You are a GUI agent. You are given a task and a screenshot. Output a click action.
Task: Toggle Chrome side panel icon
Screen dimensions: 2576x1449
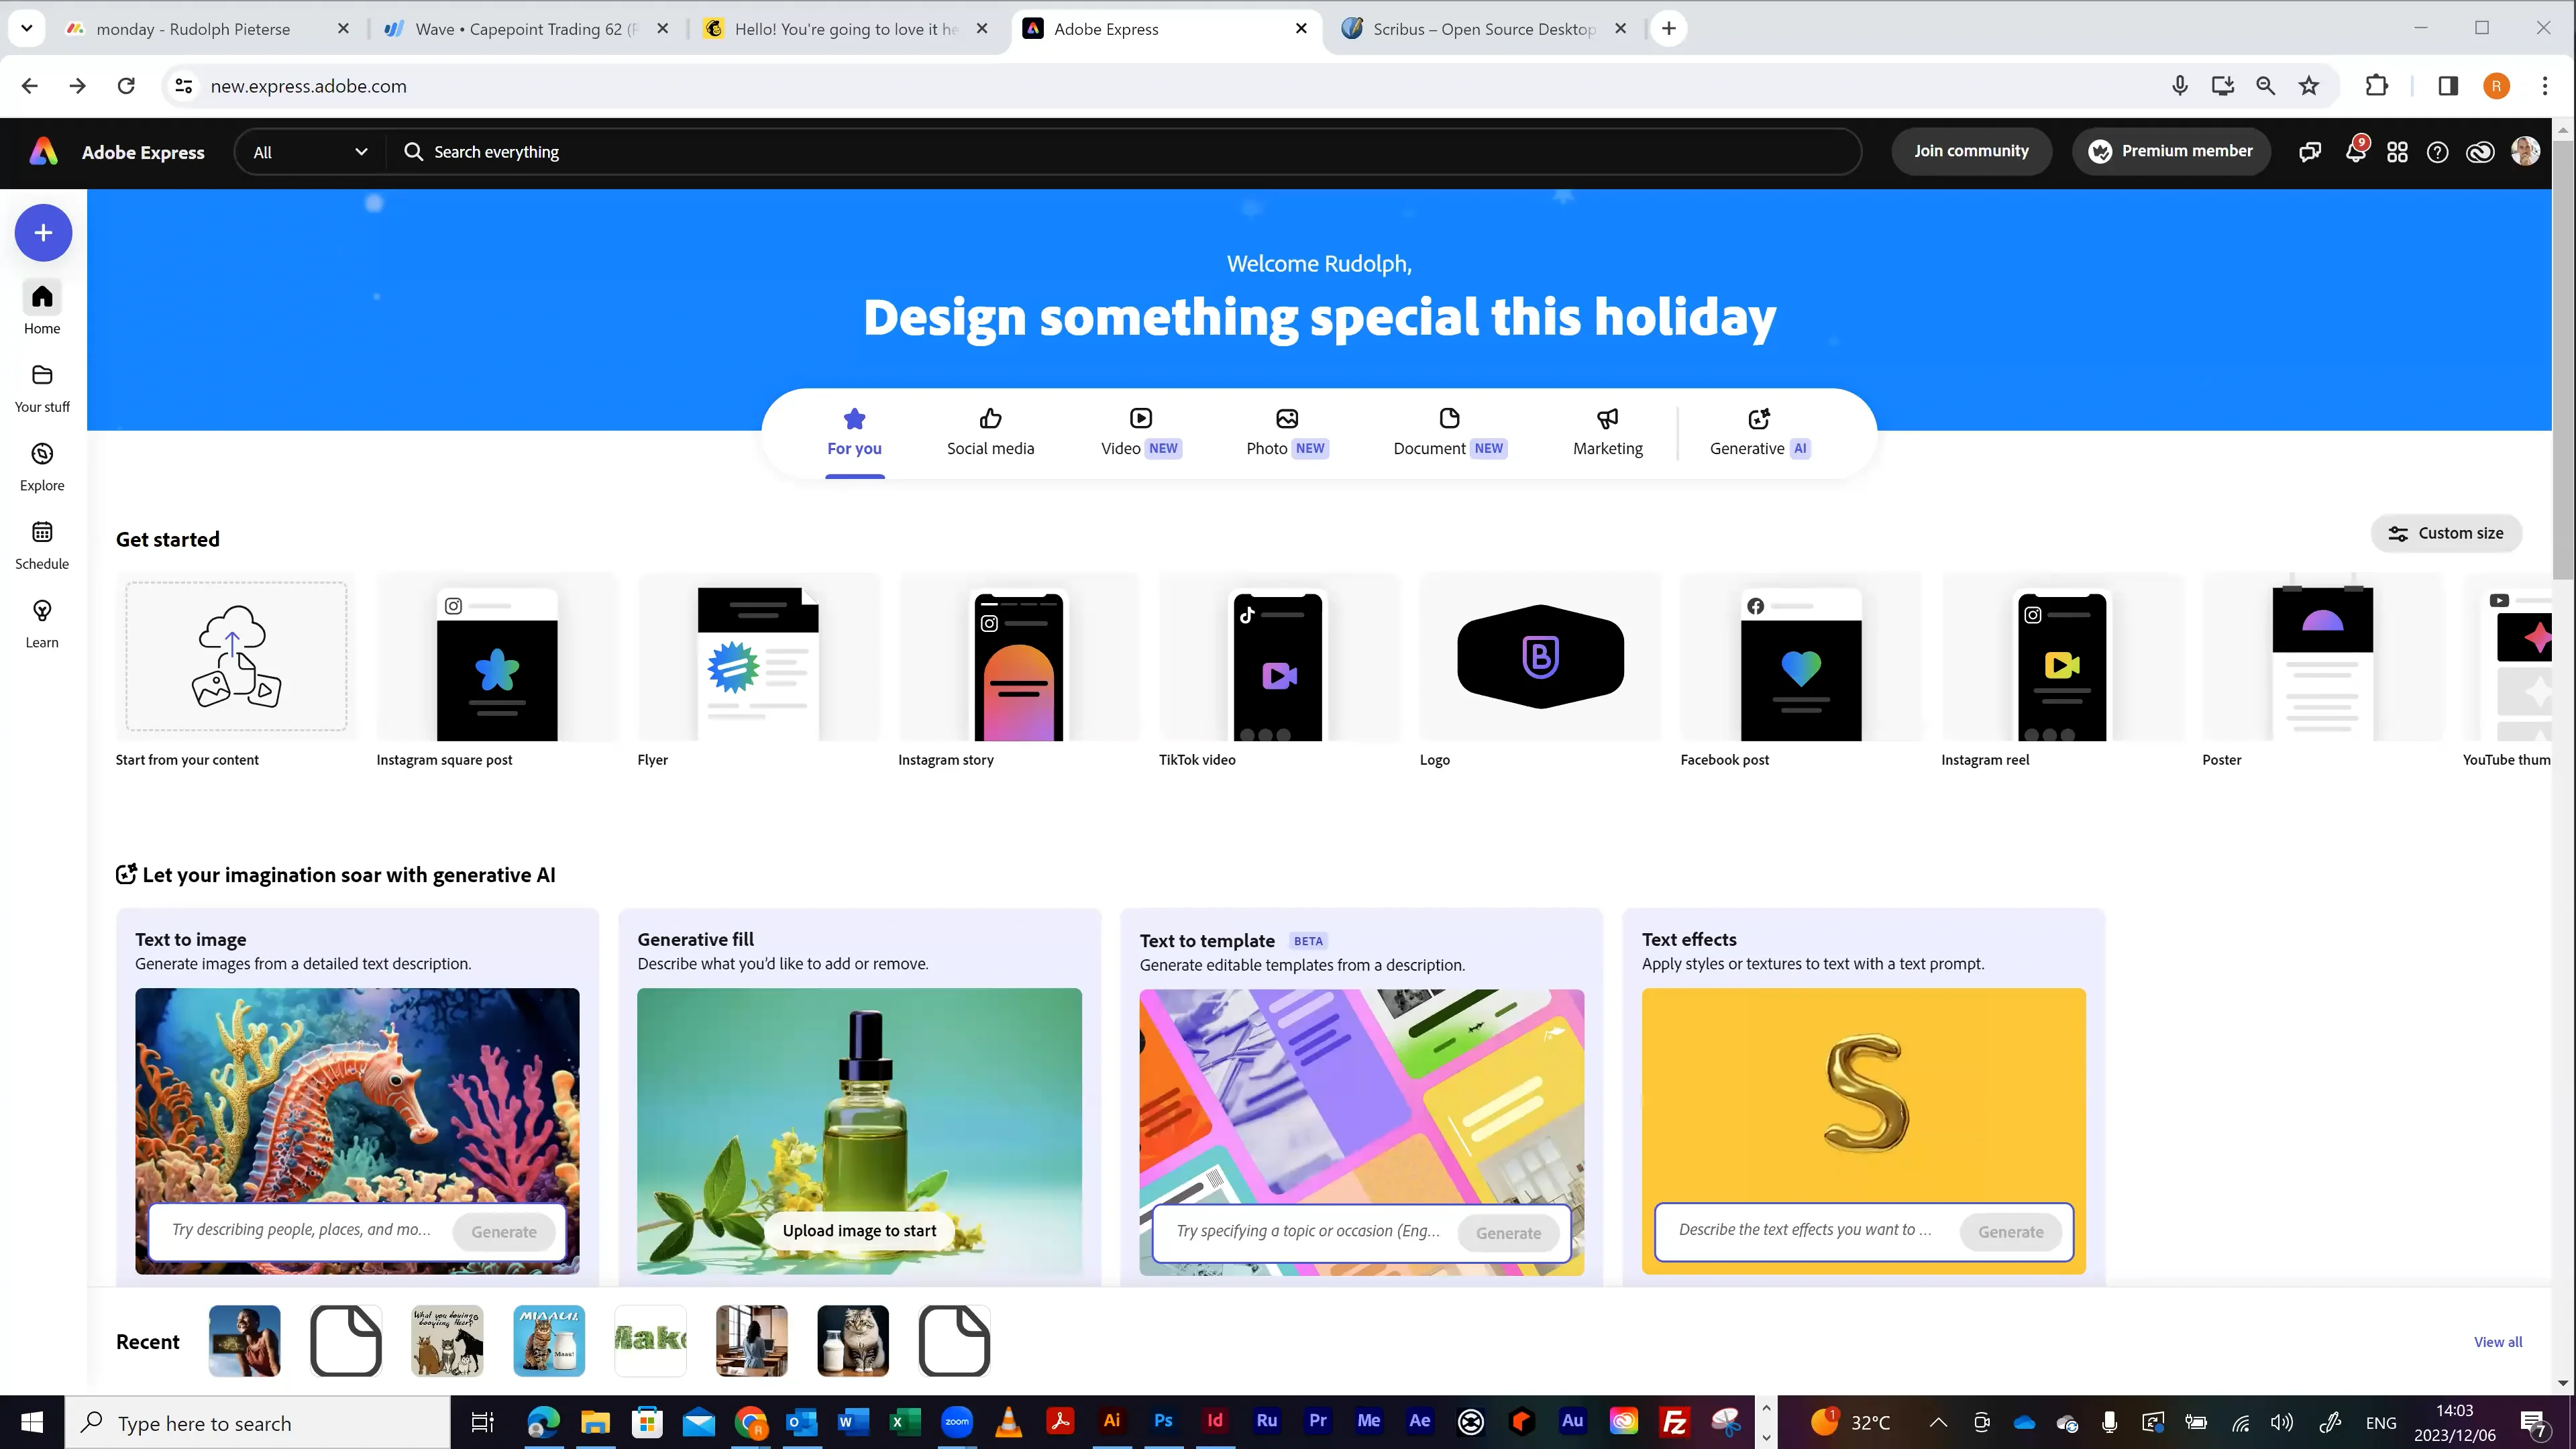pos(2448,86)
